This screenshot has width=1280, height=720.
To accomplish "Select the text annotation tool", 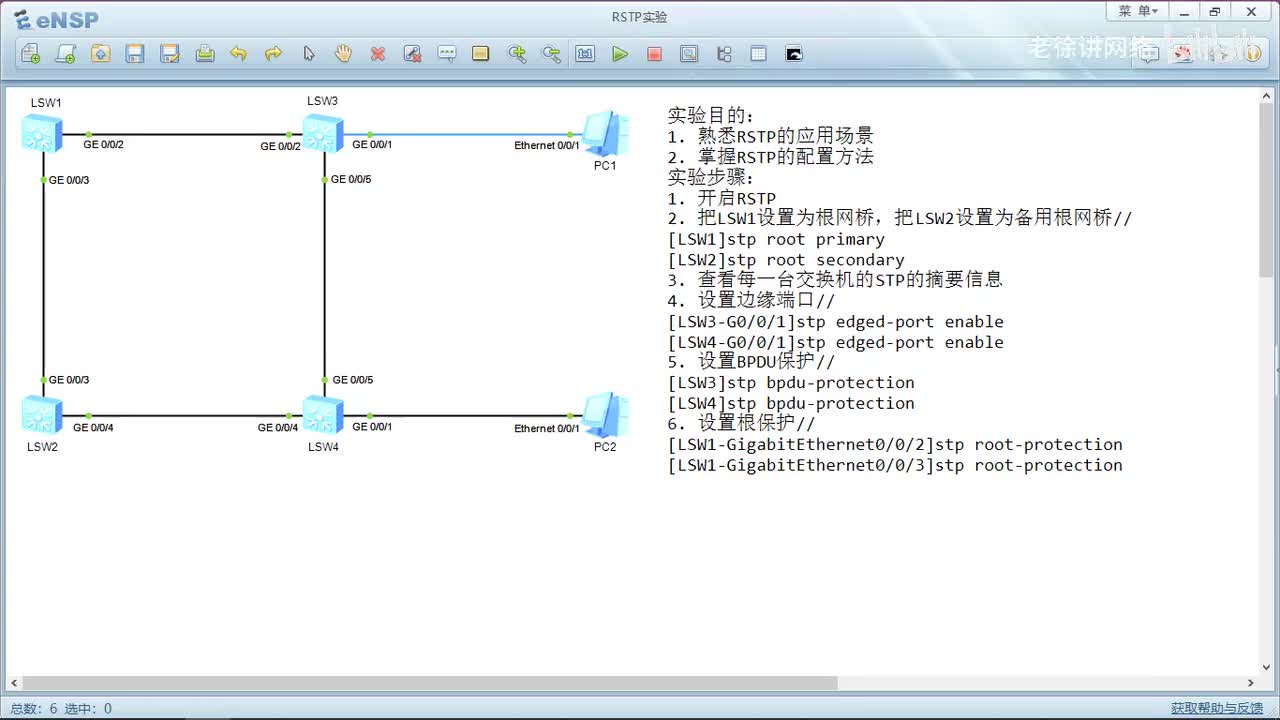I will point(447,54).
